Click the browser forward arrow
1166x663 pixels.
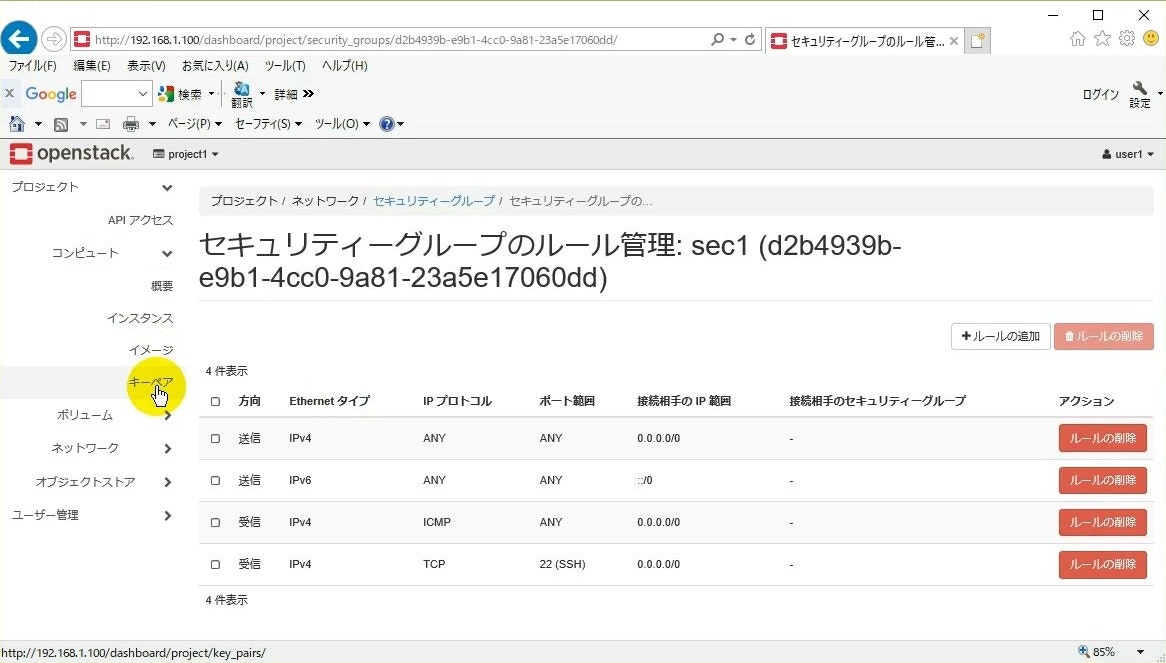[53, 39]
